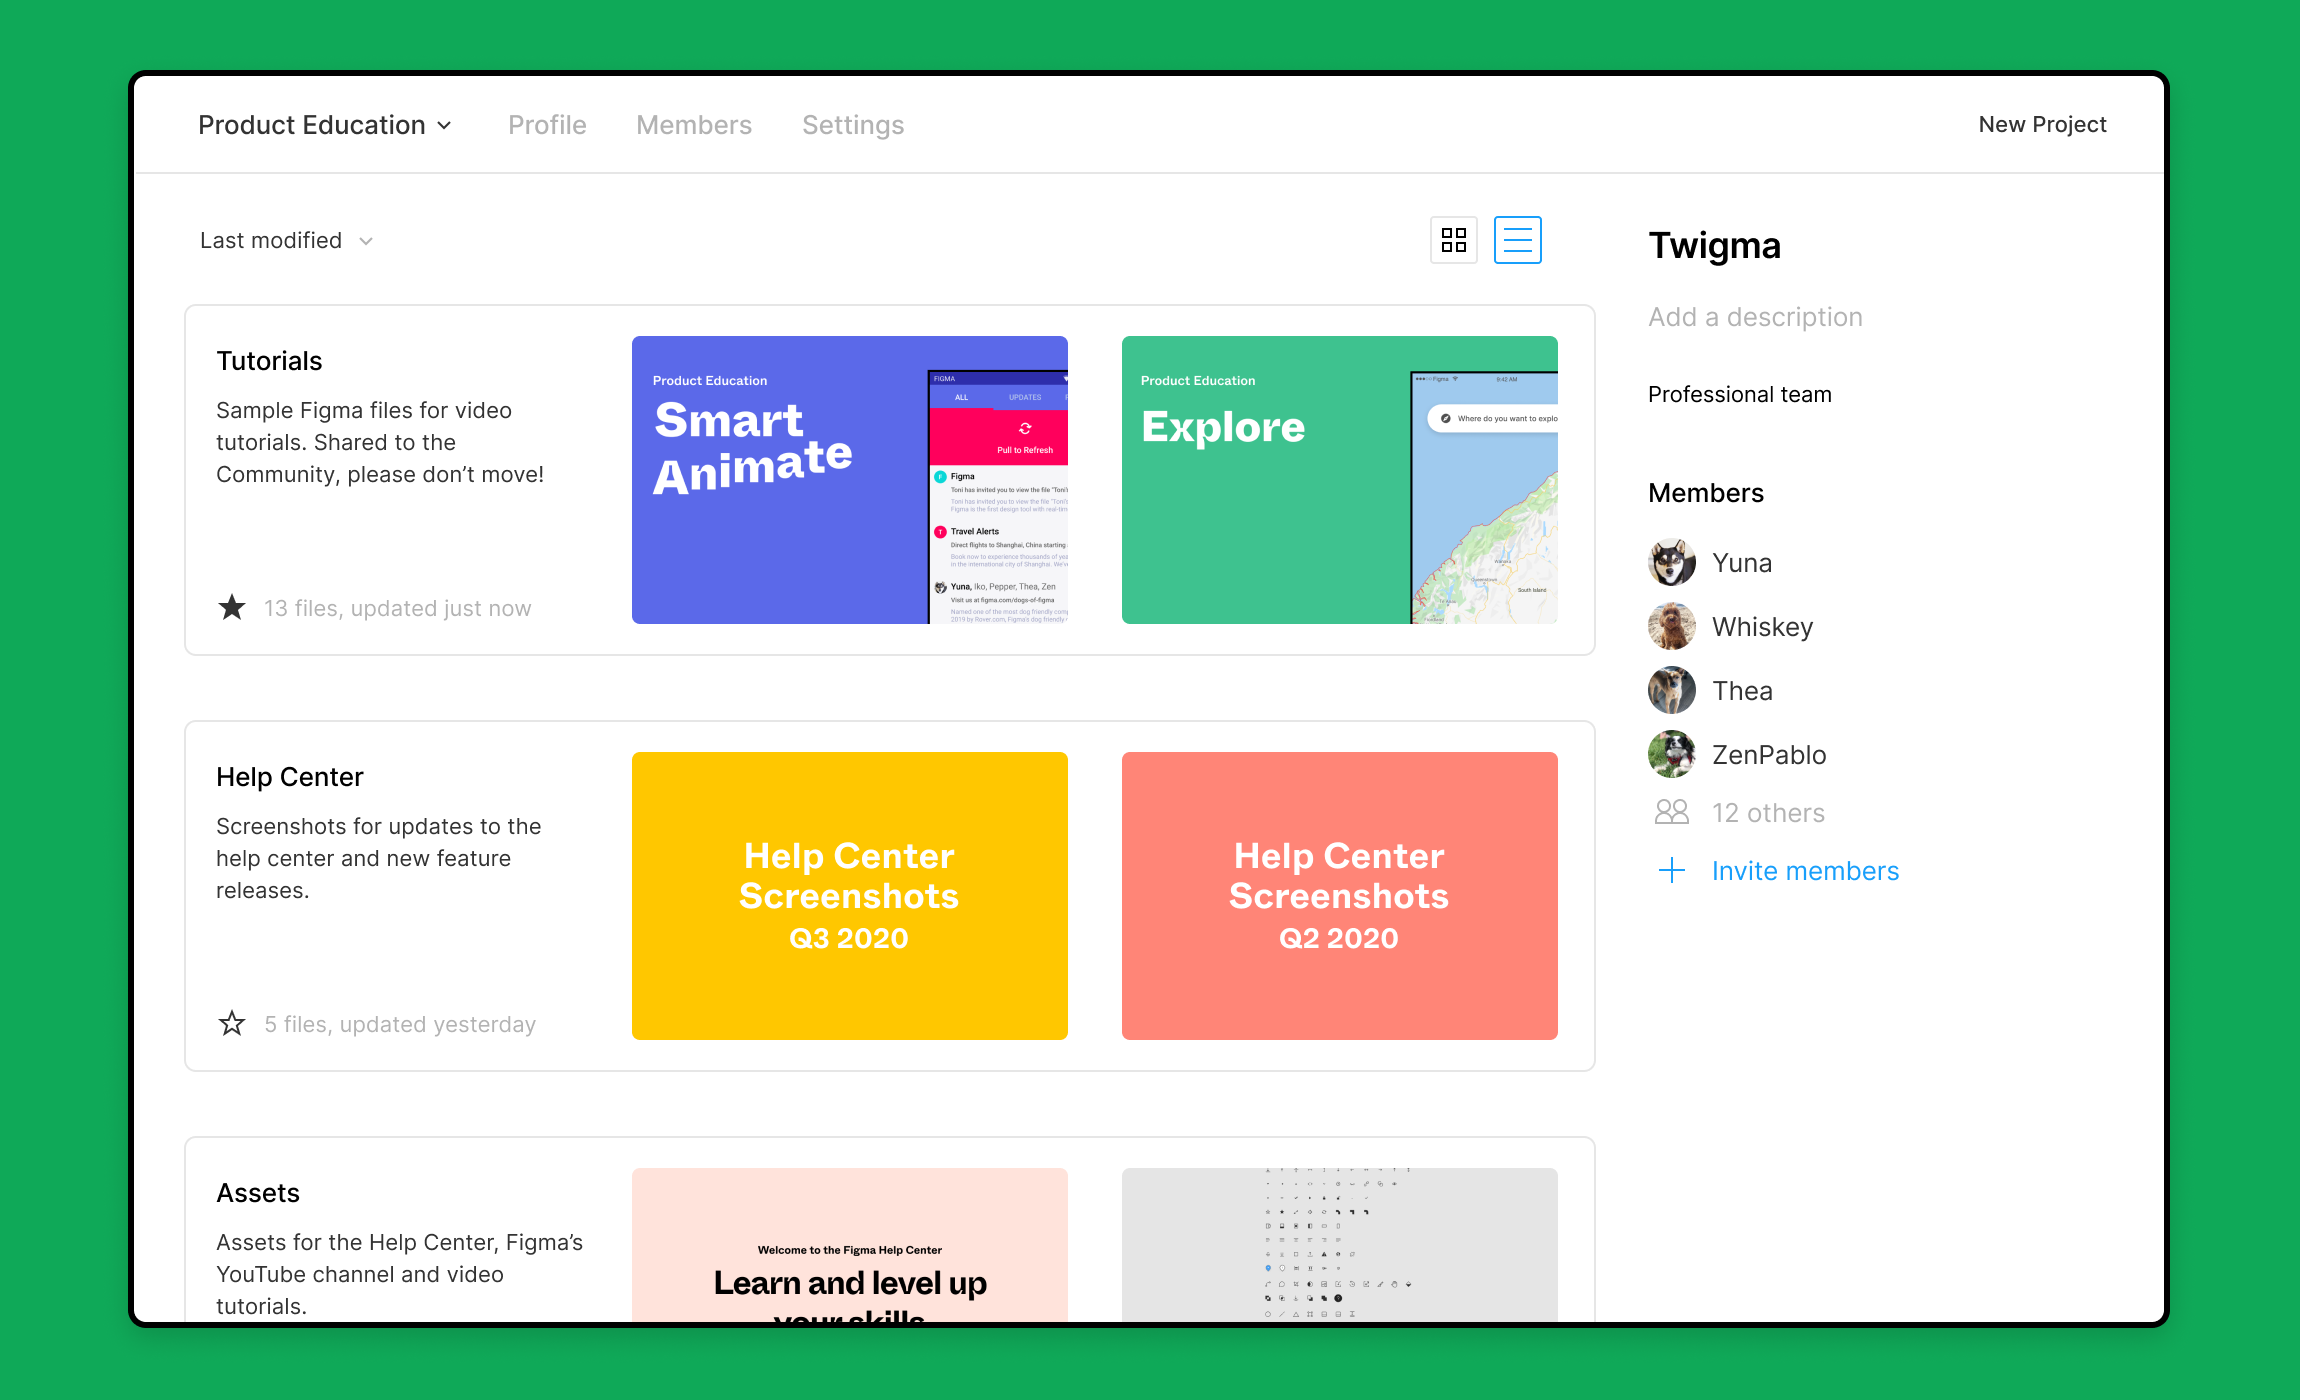Select Settings tab

pyautogui.click(x=854, y=123)
